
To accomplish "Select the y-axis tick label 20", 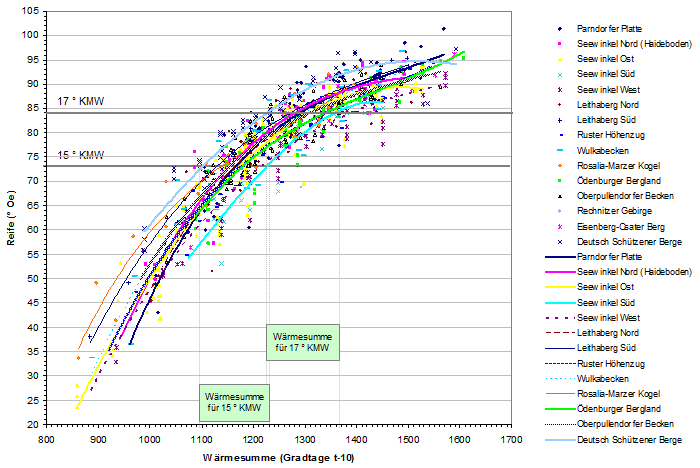I will [34, 425].
